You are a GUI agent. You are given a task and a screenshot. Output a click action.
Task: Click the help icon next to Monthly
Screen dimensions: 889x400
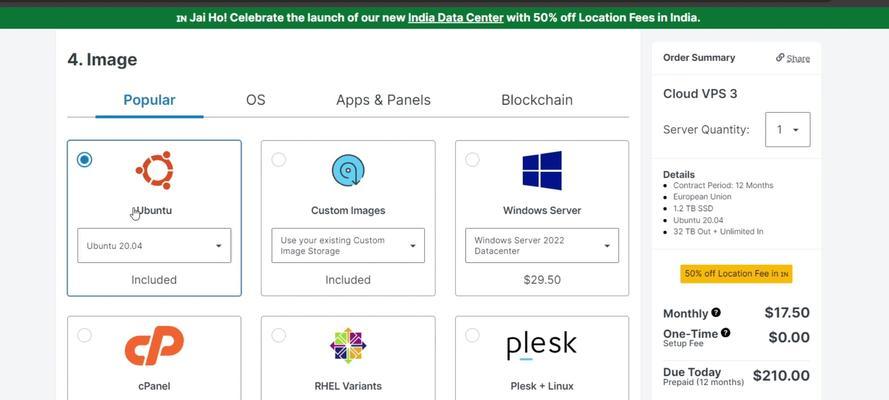[x=716, y=312]
